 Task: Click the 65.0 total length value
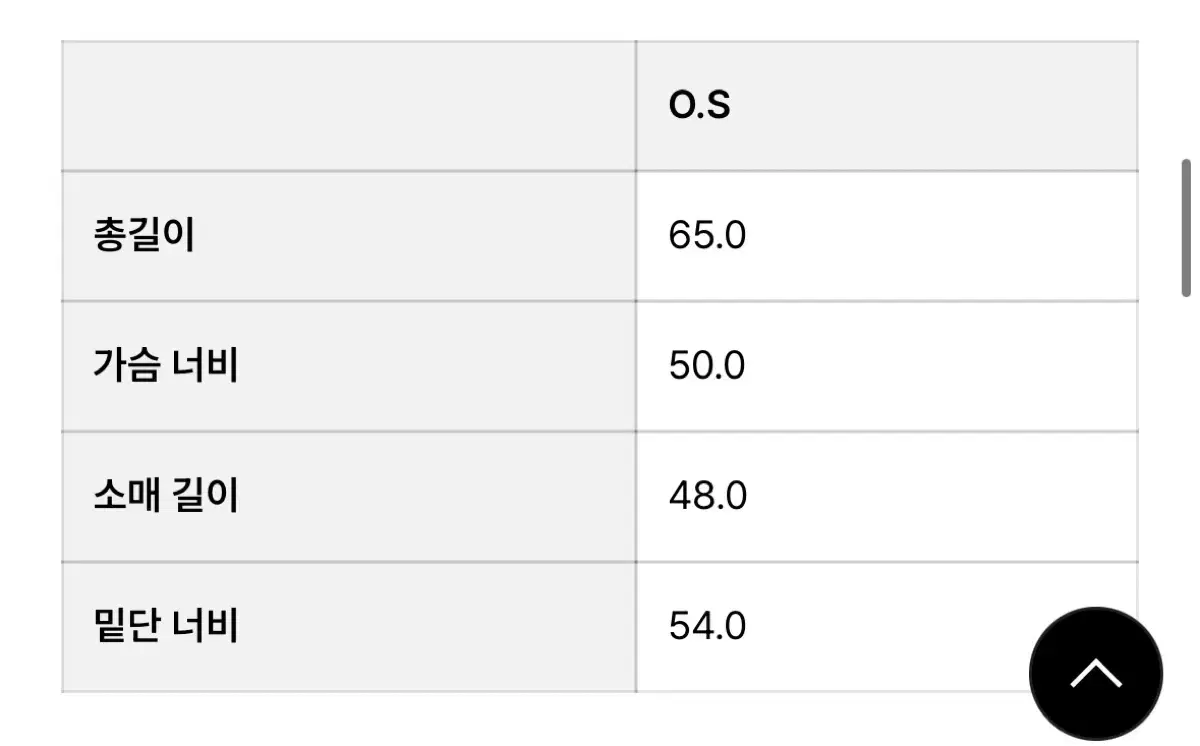(x=707, y=236)
